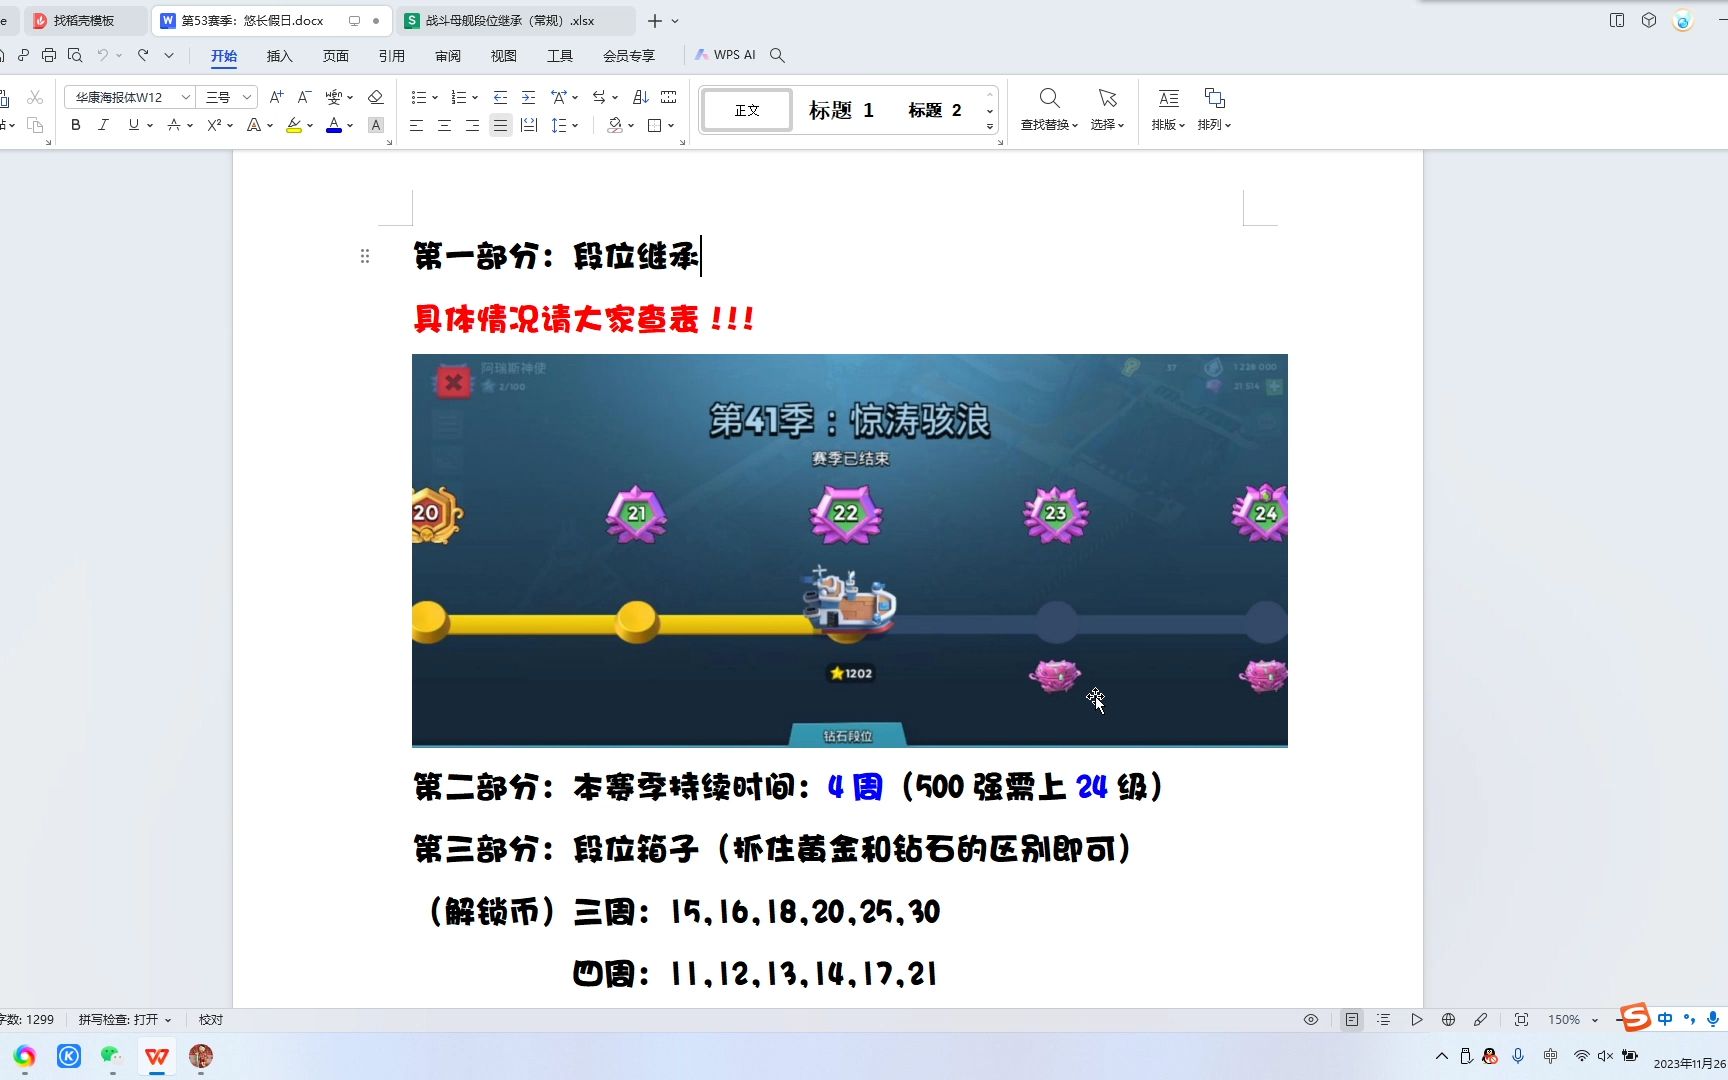Switch to outline view
Image resolution: width=1728 pixels, height=1080 pixels.
coord(1384,1019)
